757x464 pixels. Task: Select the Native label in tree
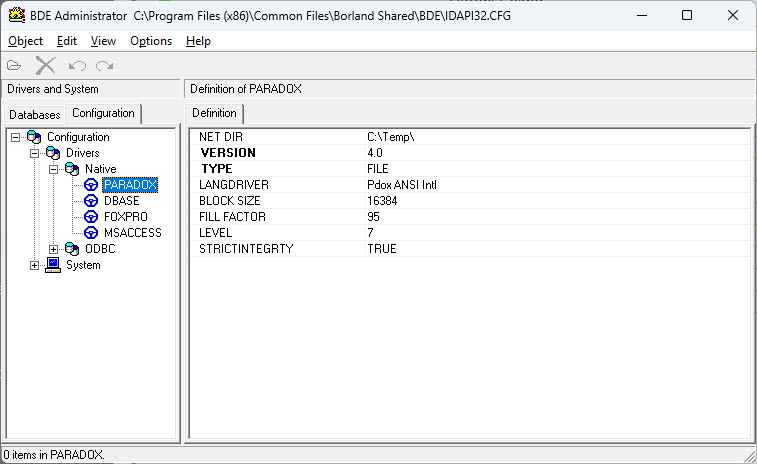pyautogui.click(x=100, y=169)
